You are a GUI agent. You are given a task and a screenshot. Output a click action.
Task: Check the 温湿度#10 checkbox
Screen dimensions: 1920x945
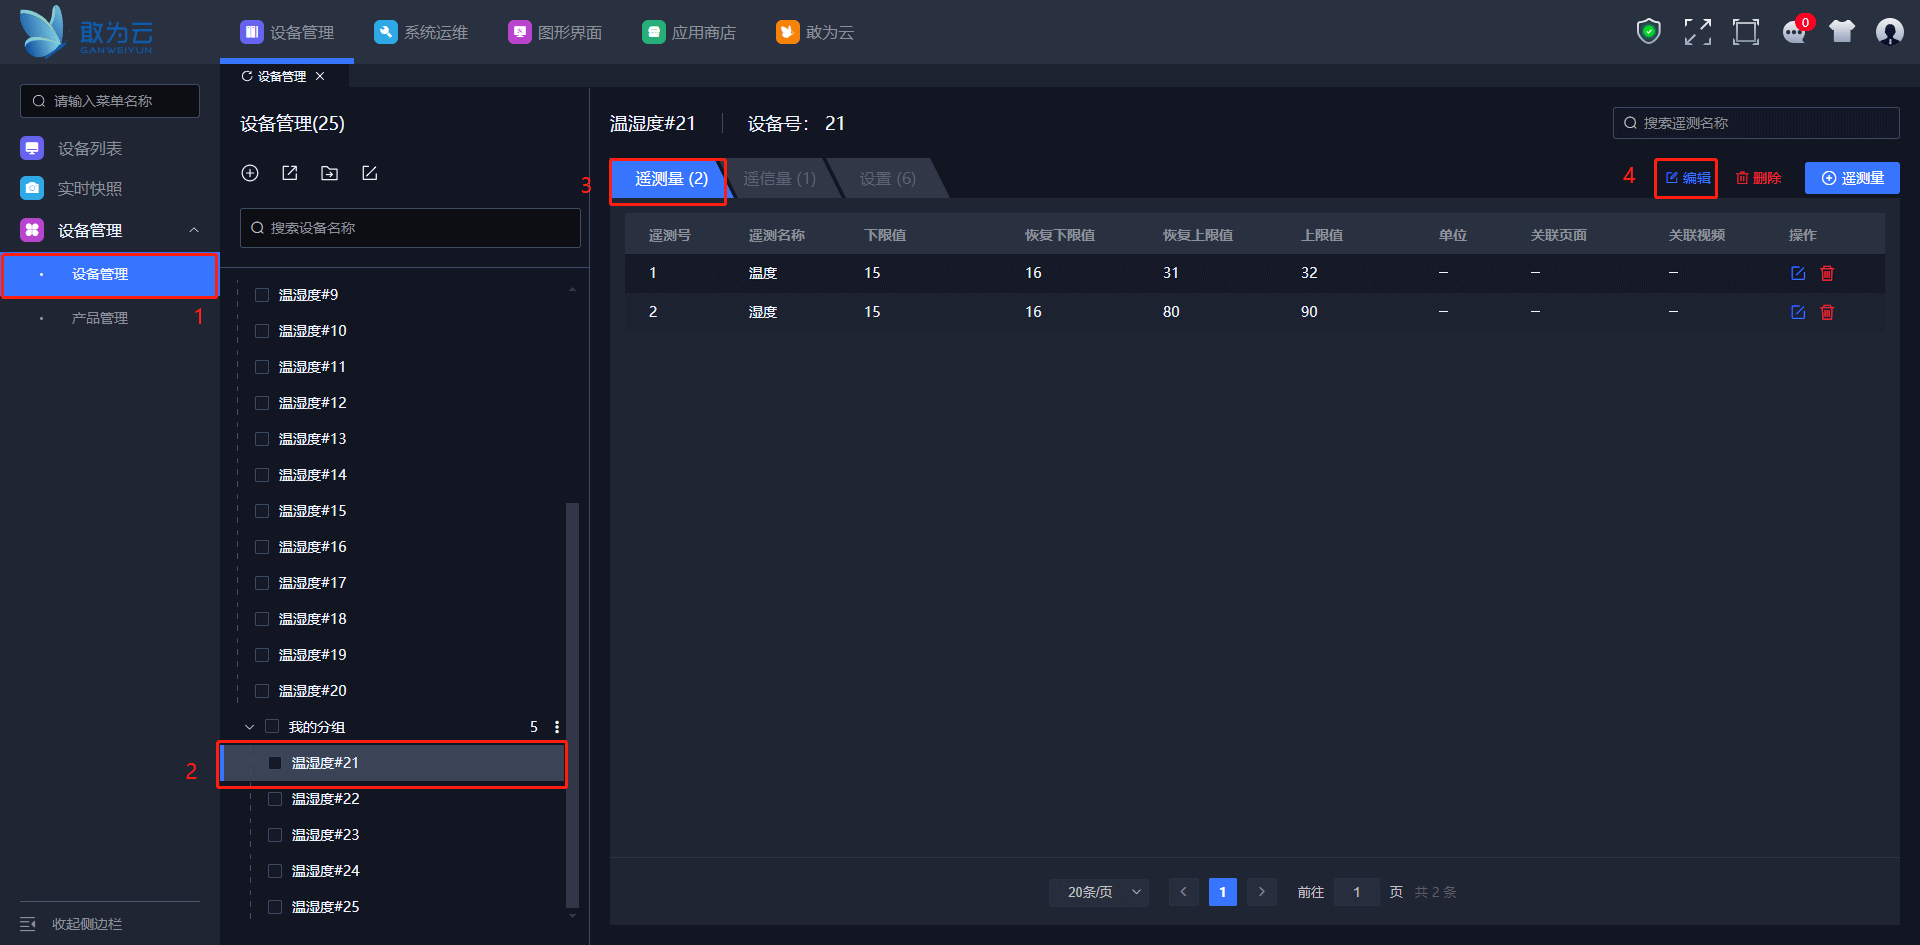(262, 331)
